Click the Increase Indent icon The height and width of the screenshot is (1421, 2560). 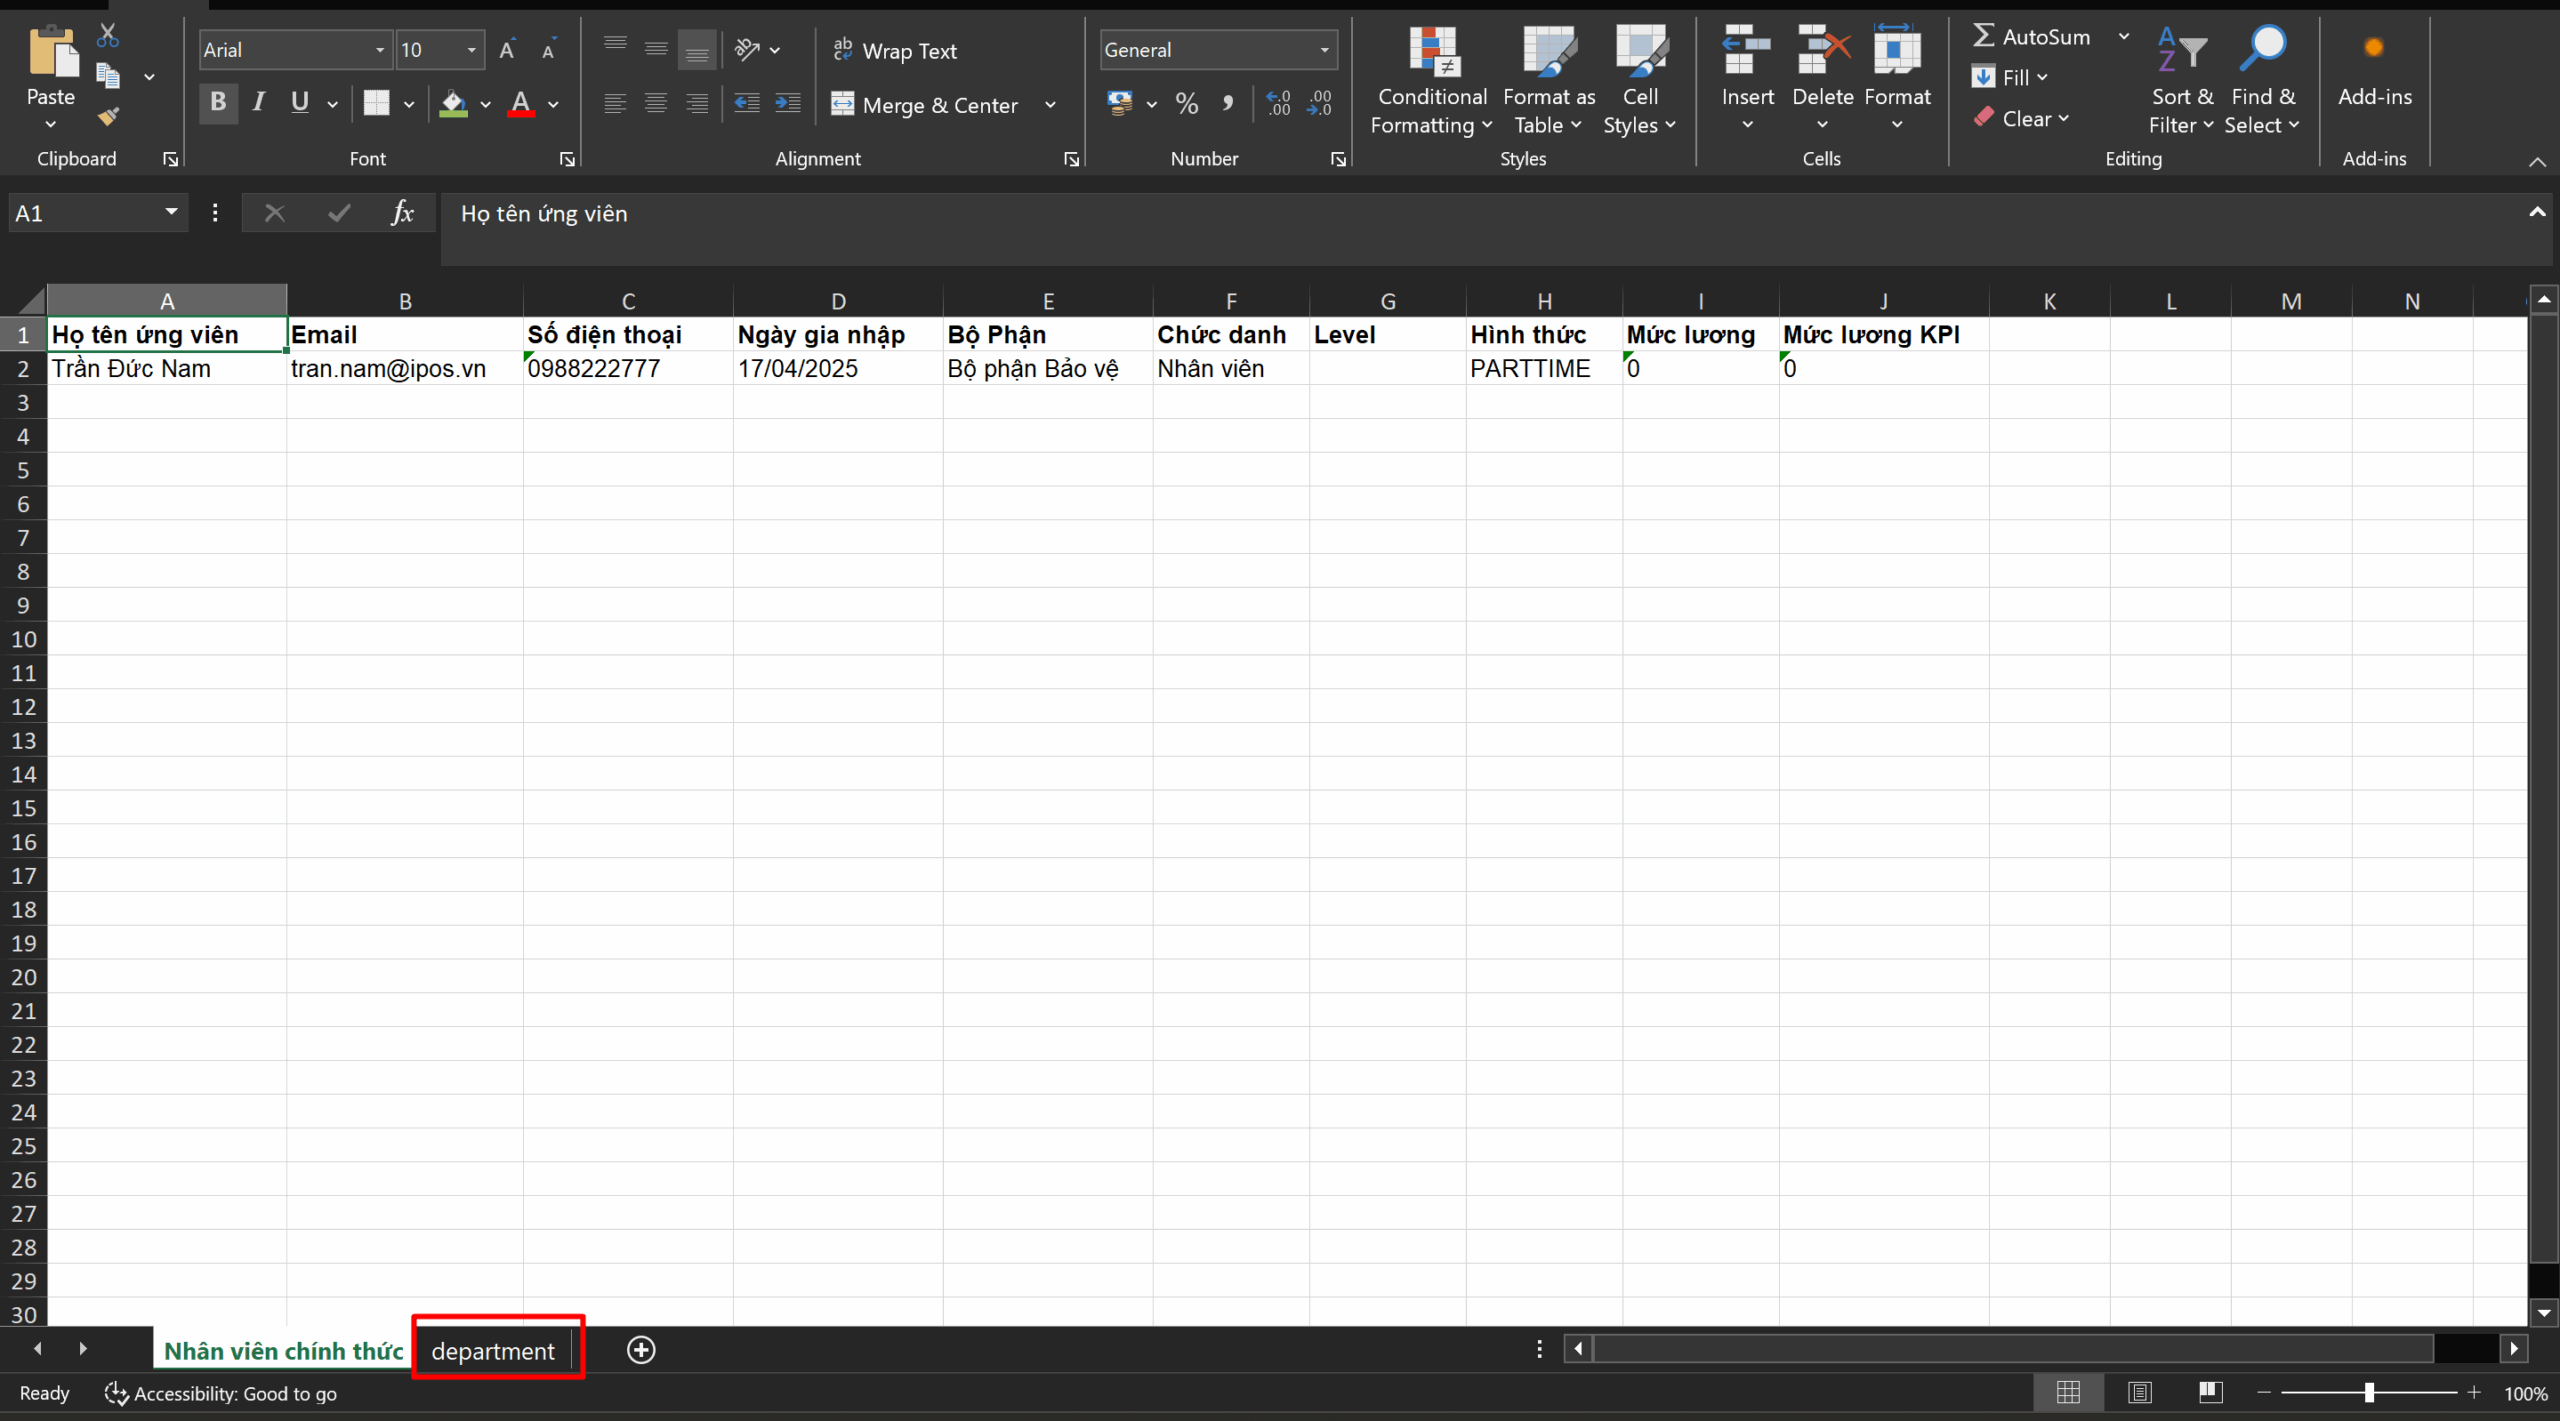click(x=788, y=103)
